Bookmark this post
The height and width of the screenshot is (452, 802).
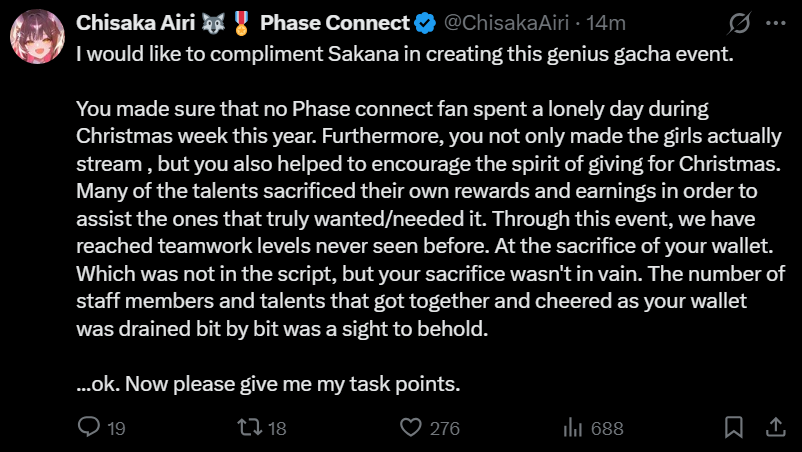(x=735, y=427)
